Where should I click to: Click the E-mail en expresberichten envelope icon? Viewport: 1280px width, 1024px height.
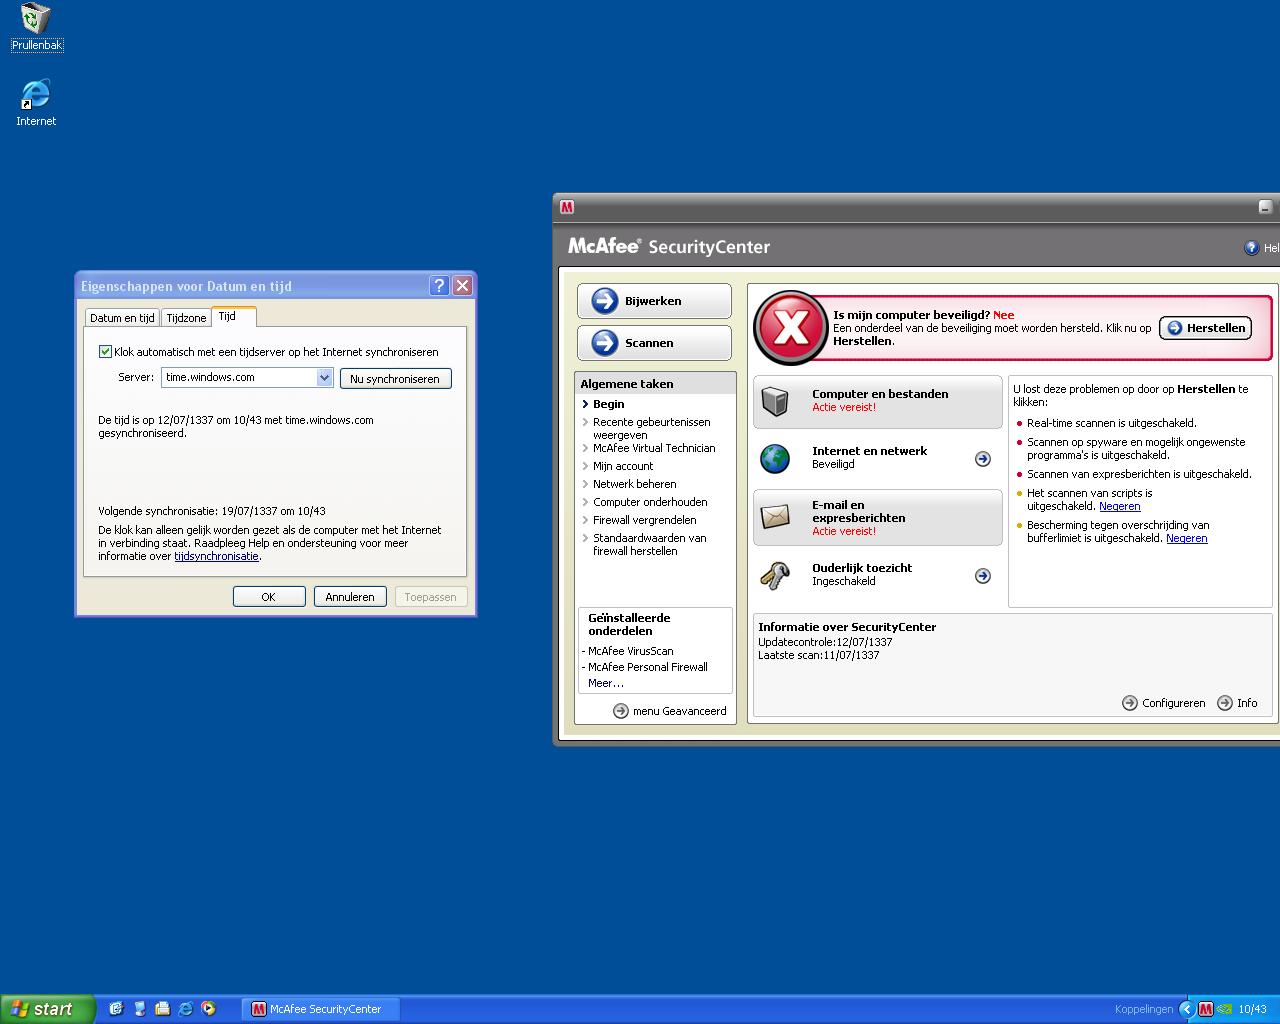pos(775,517)
